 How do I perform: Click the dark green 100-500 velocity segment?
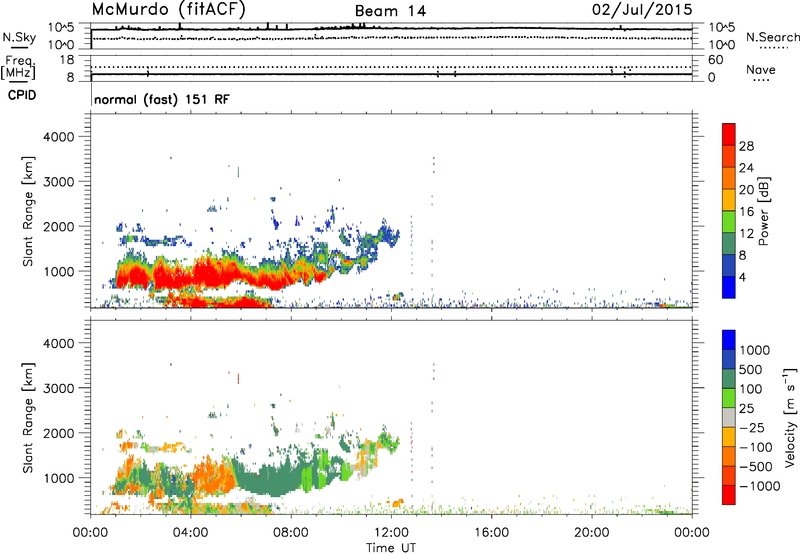[729, 379]
